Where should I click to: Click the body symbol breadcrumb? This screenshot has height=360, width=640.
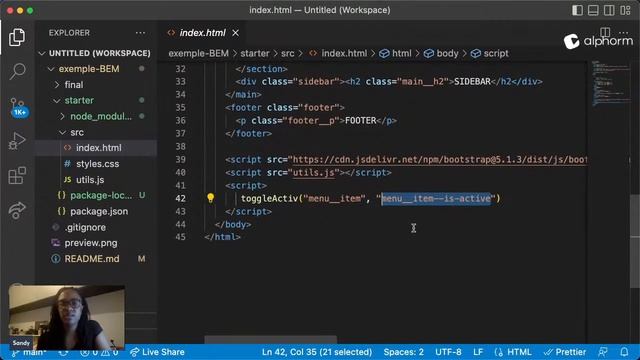point(441,53)
